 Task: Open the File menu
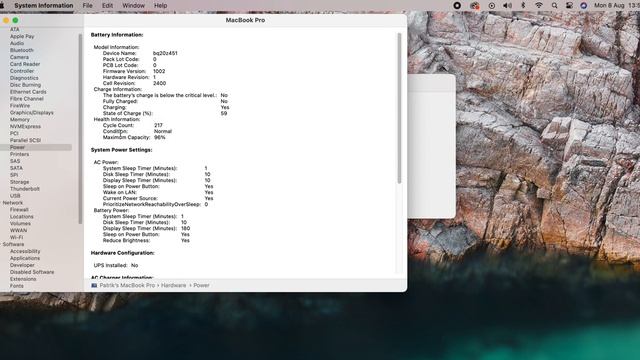[87, 6]
